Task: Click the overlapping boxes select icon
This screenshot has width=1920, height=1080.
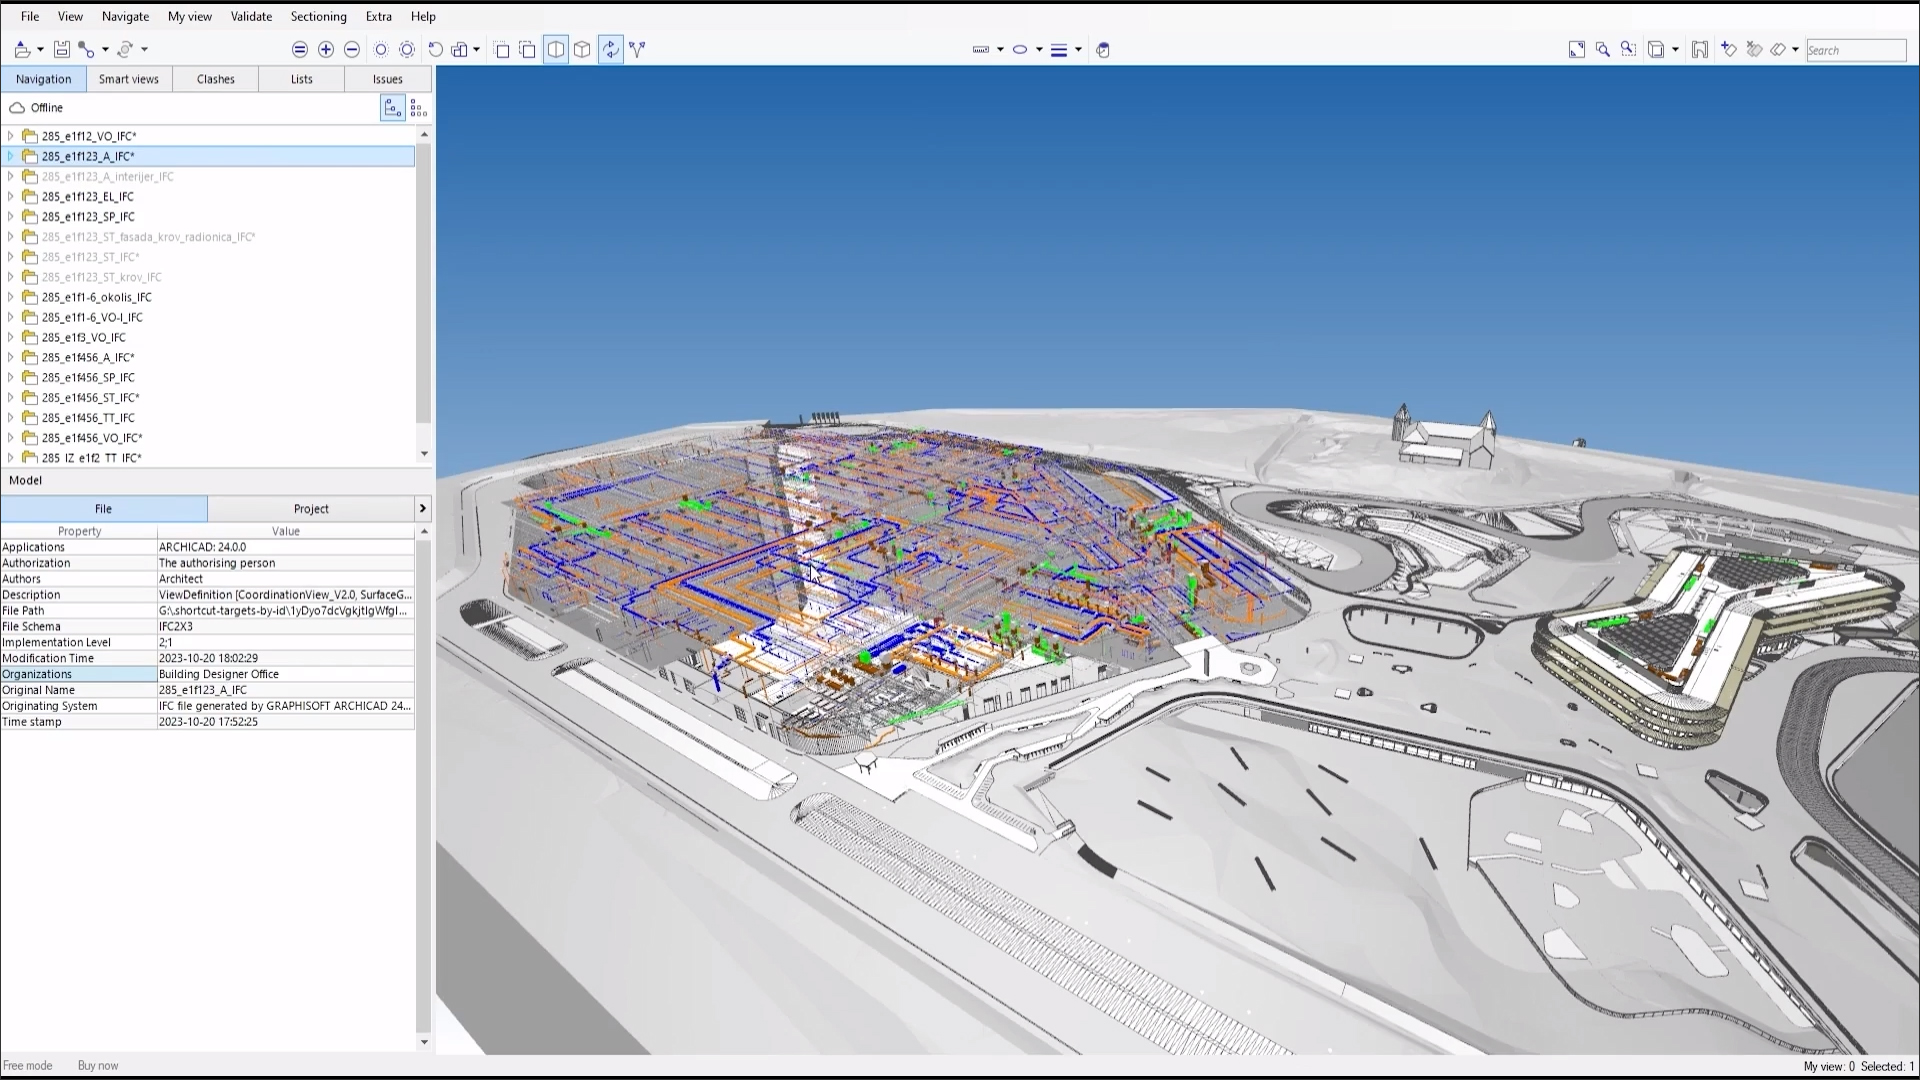Action: (x=528, y=50)
